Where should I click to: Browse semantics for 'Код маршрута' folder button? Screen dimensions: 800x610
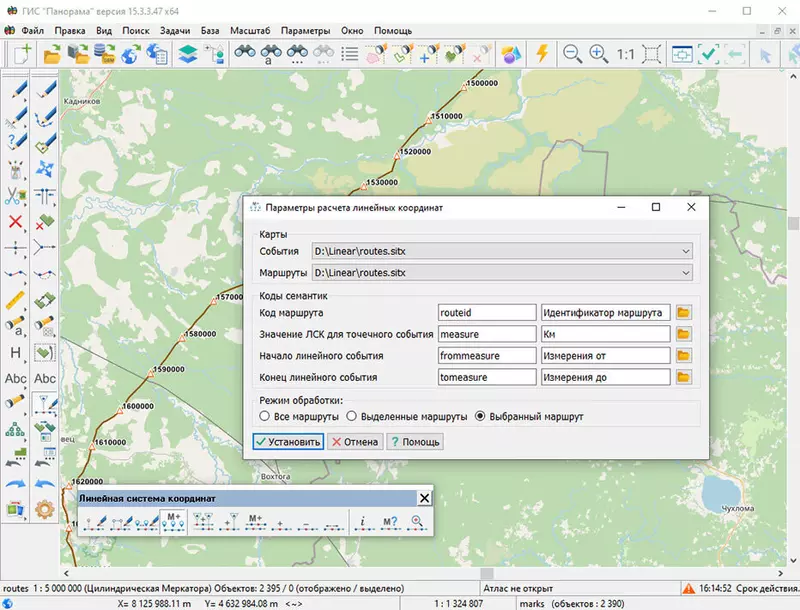pos(684,312)
